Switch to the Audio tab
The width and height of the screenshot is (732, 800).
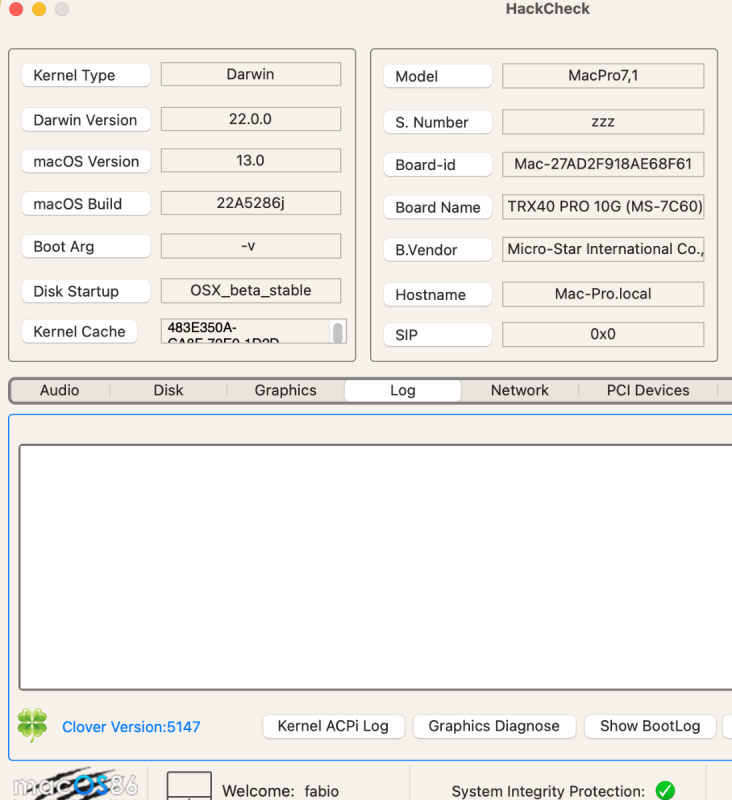(60, 390)
